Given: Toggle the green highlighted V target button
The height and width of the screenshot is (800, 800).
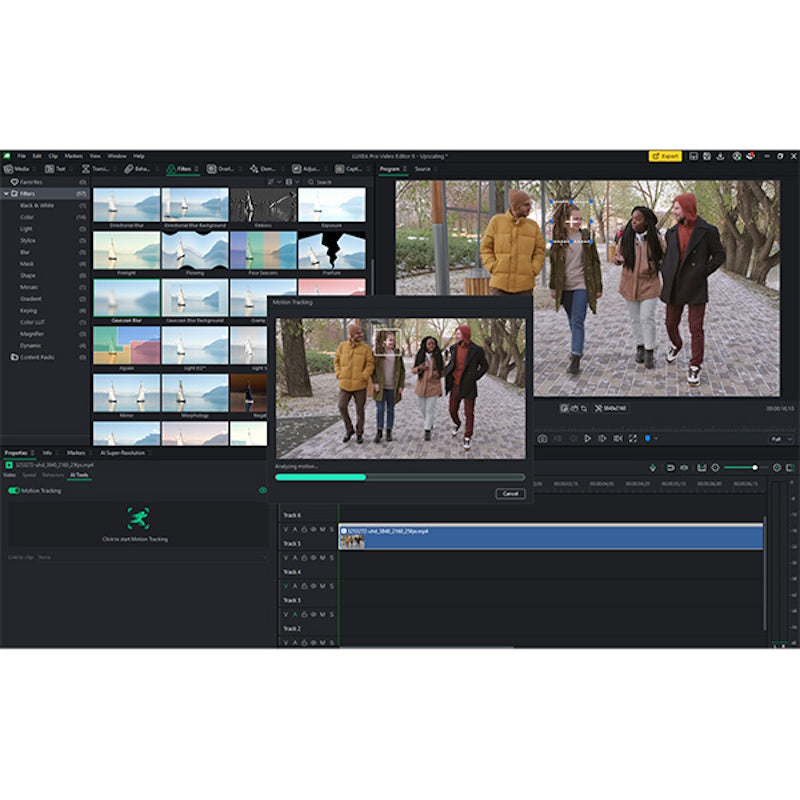Looking at the screenshot, I should click(x=286, y=586).
